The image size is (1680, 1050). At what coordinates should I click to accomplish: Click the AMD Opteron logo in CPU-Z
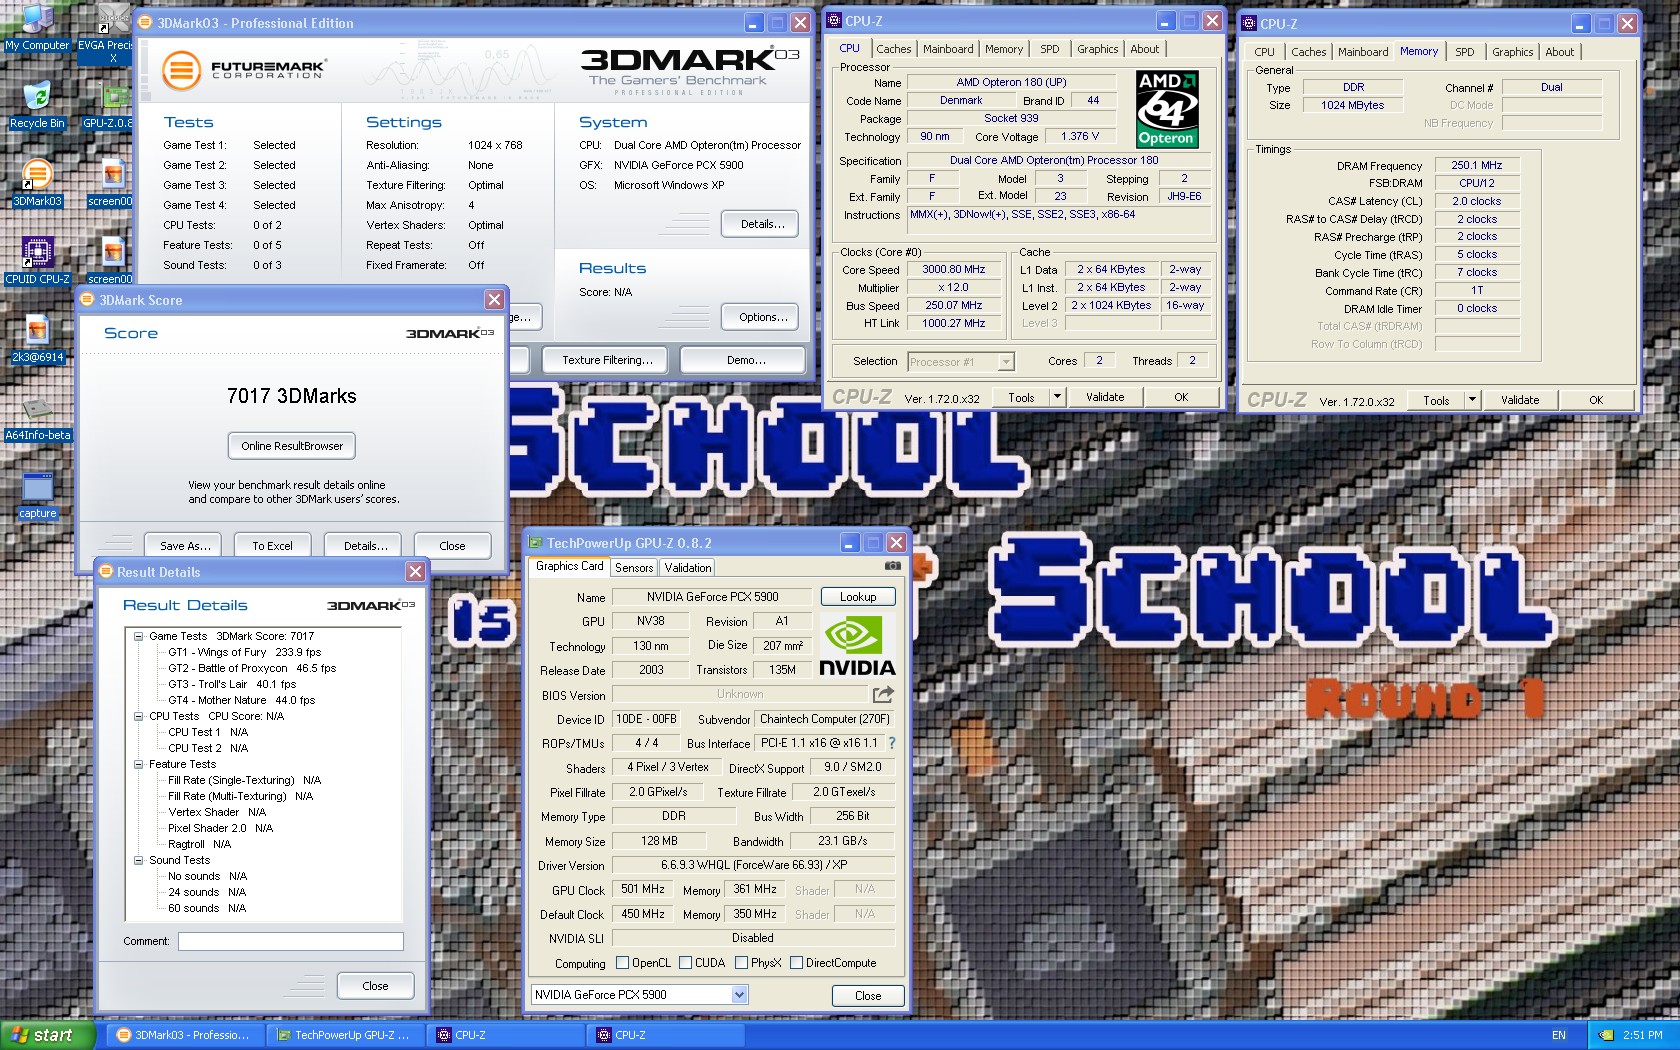(x=1167, y=109)
